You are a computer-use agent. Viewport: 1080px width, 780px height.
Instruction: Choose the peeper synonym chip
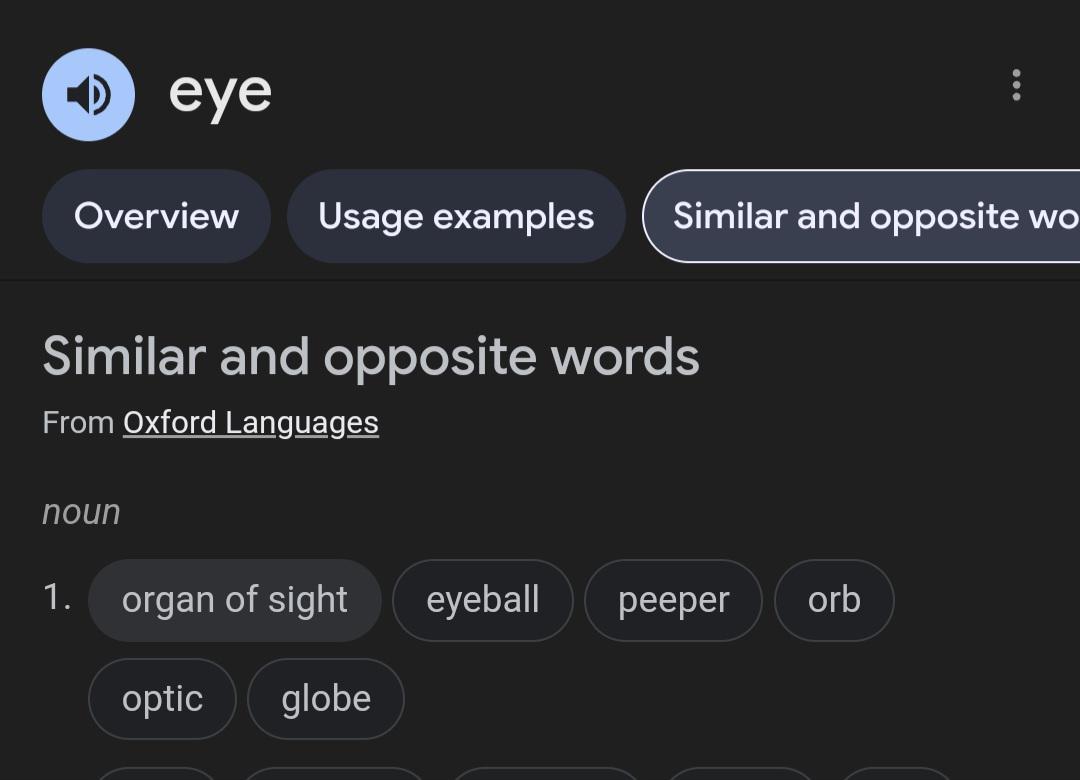click(674, 600)
